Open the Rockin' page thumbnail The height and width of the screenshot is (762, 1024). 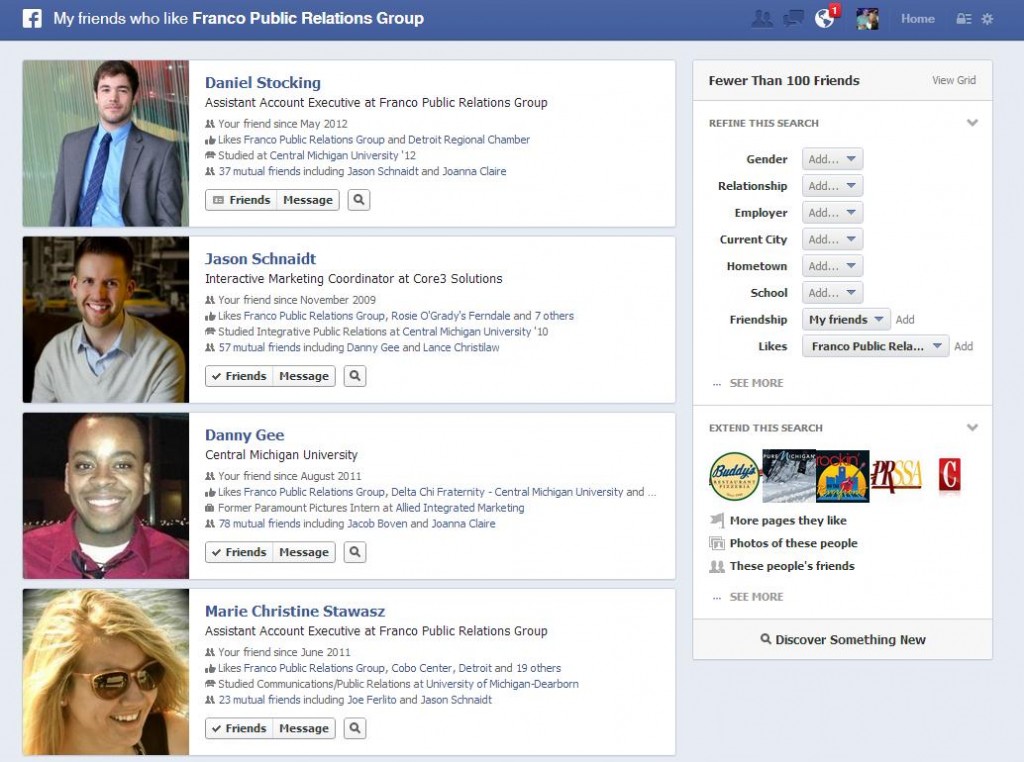pos(842,476)
